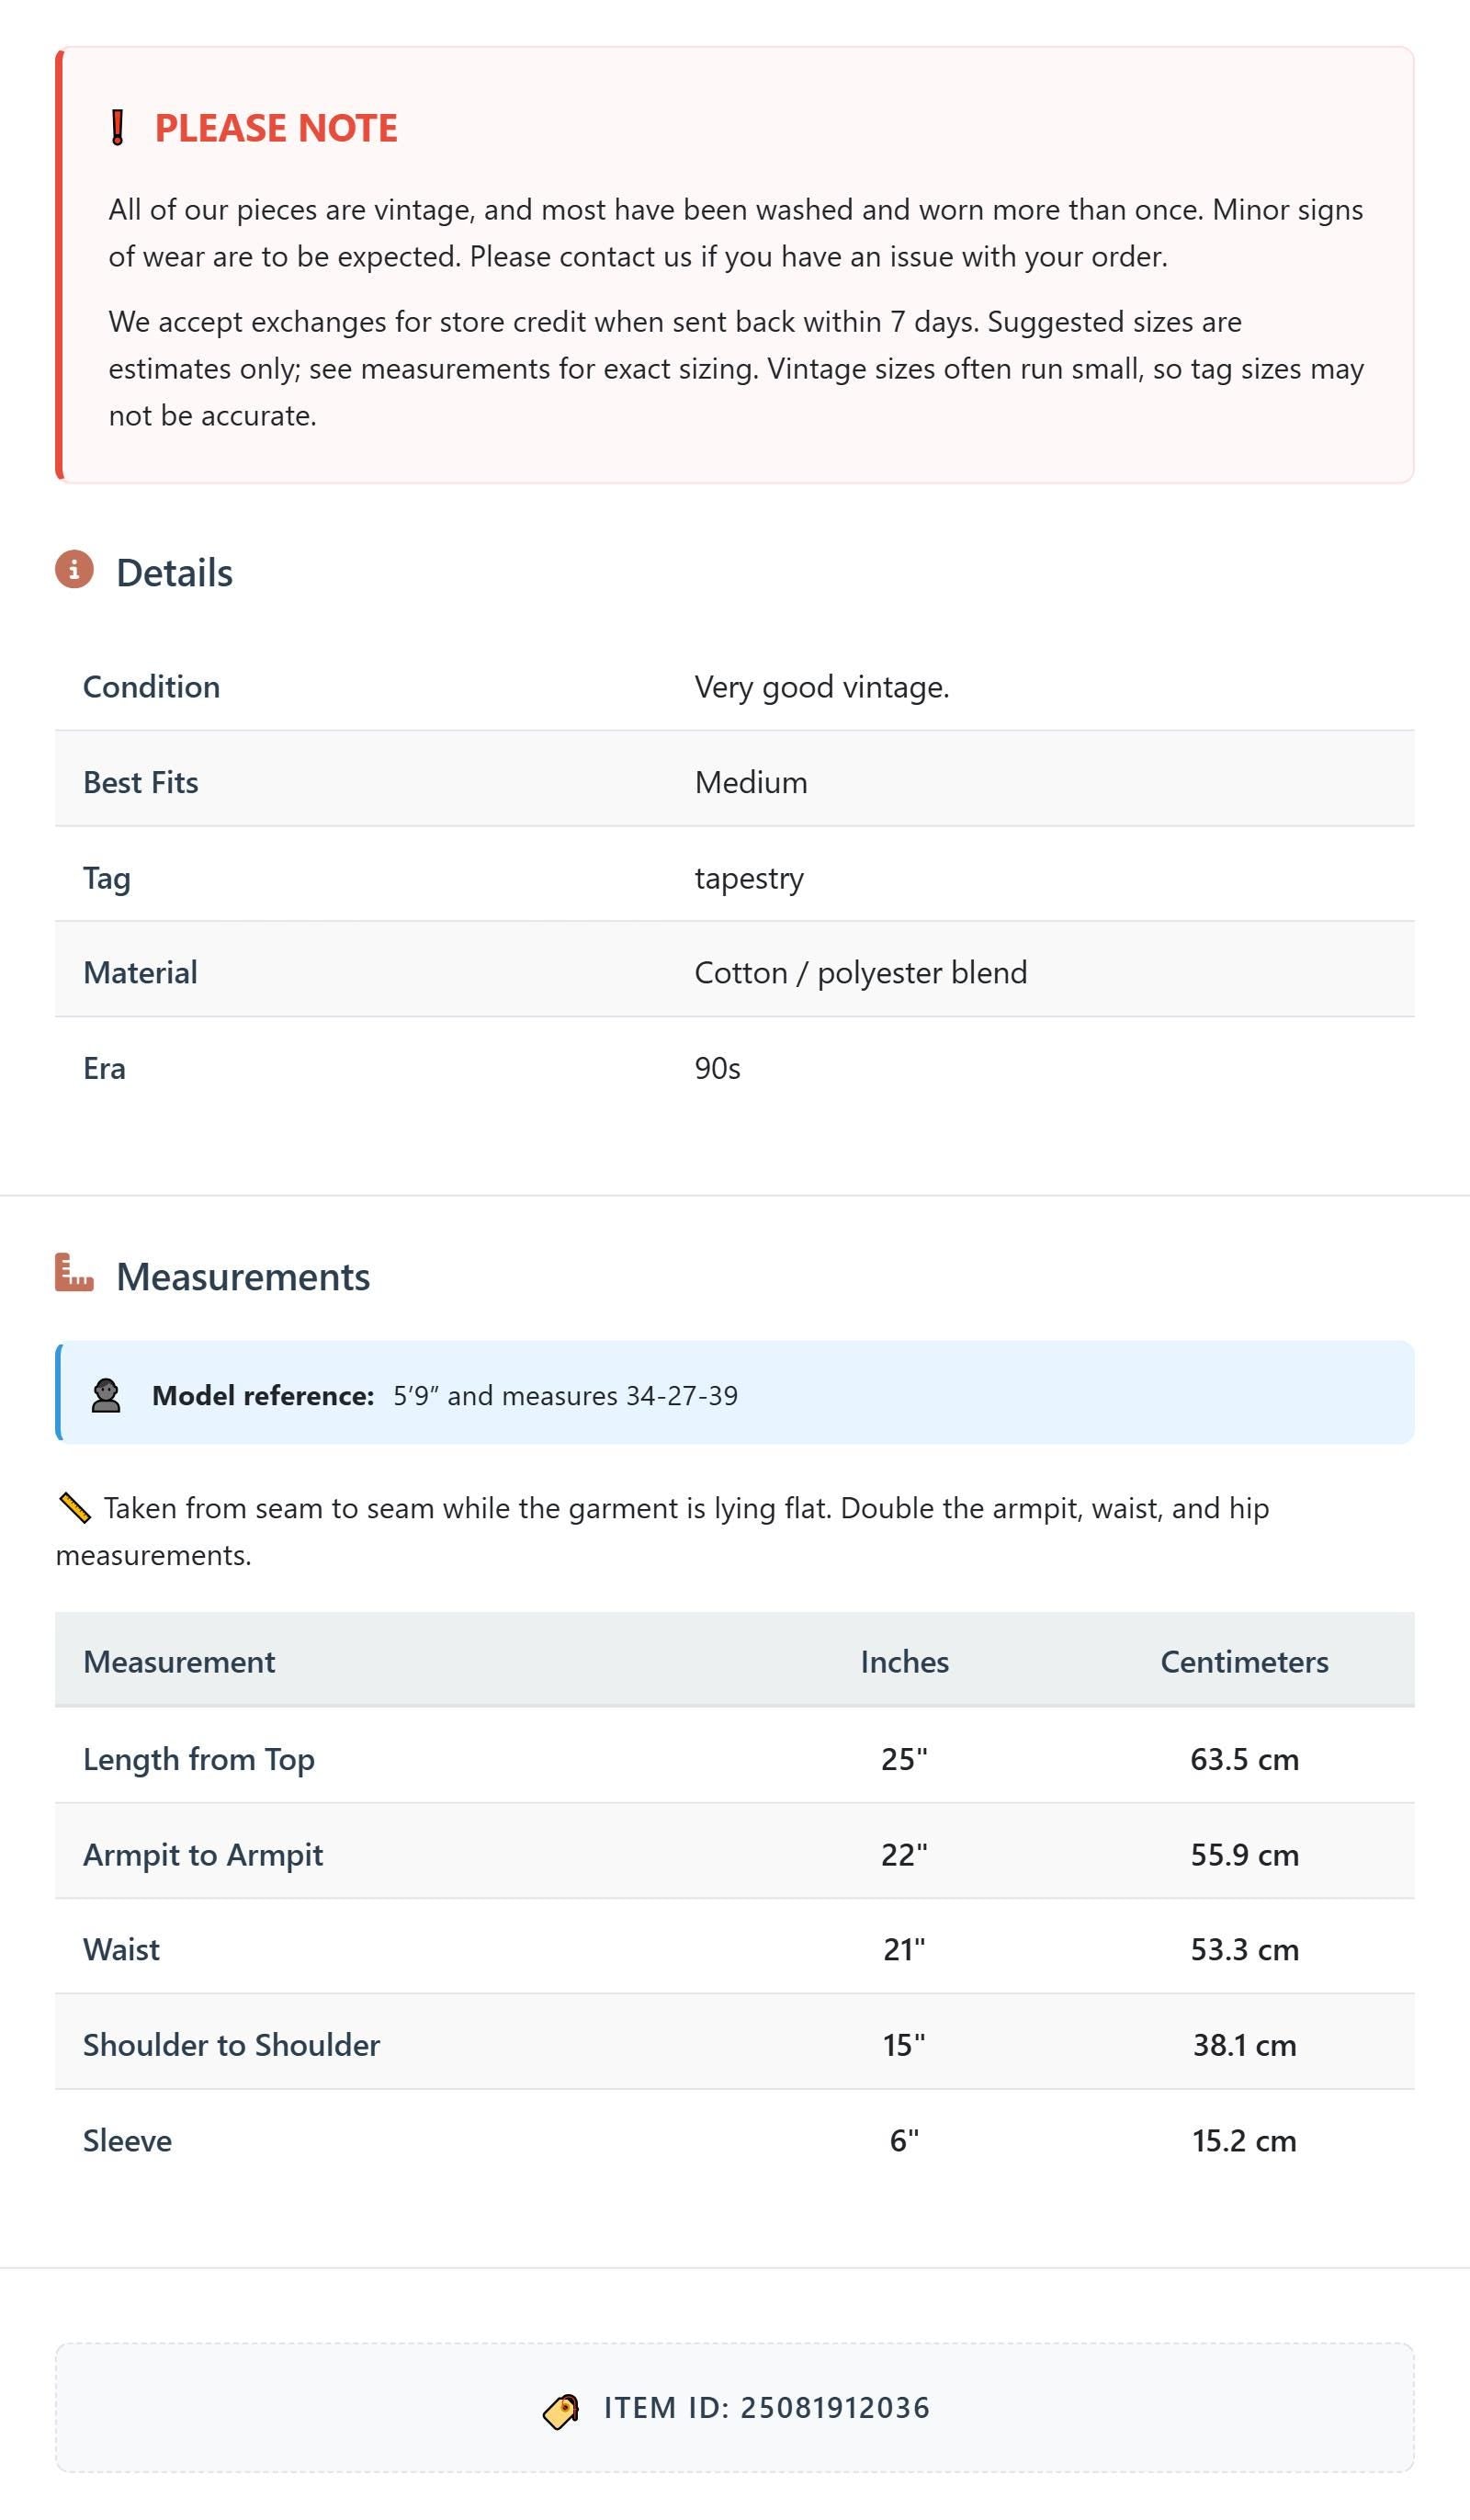Click the Details section heading
Image resolution: width=1470 pixels, height=2520 pixels.
174,573
